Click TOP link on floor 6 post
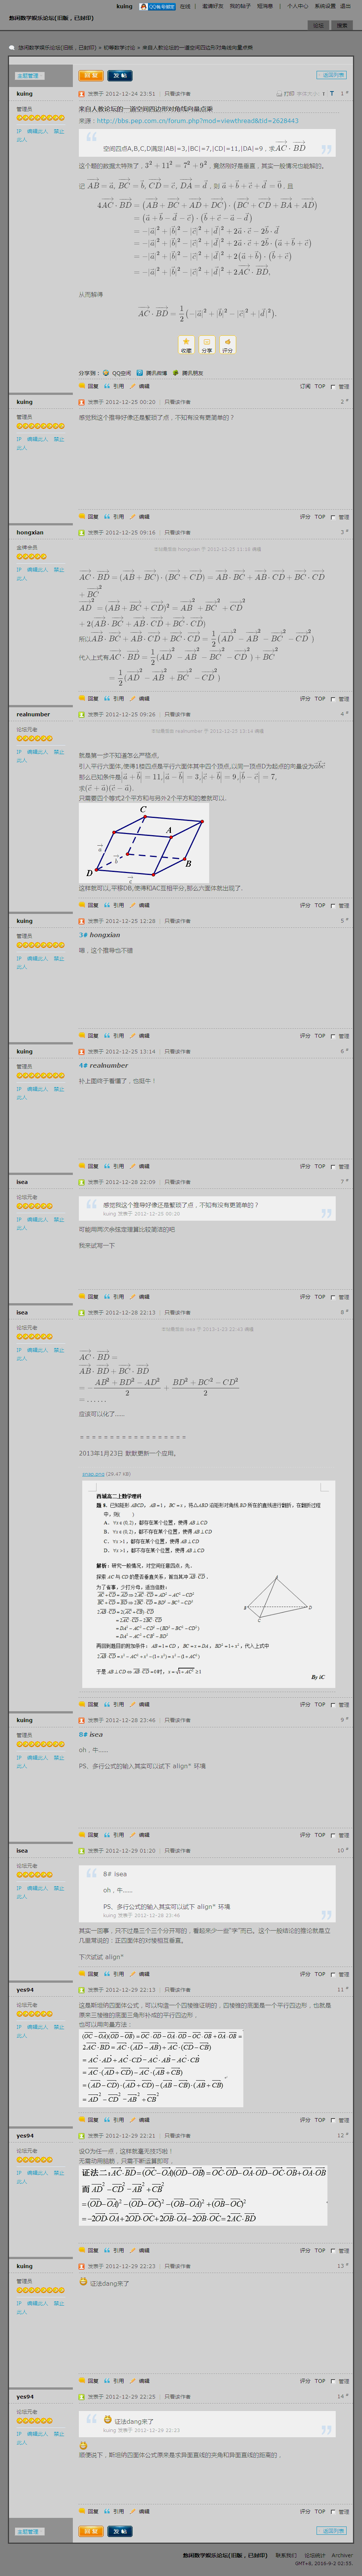Viewport: 362px width, 2576px height. (x=320, y=1166)
